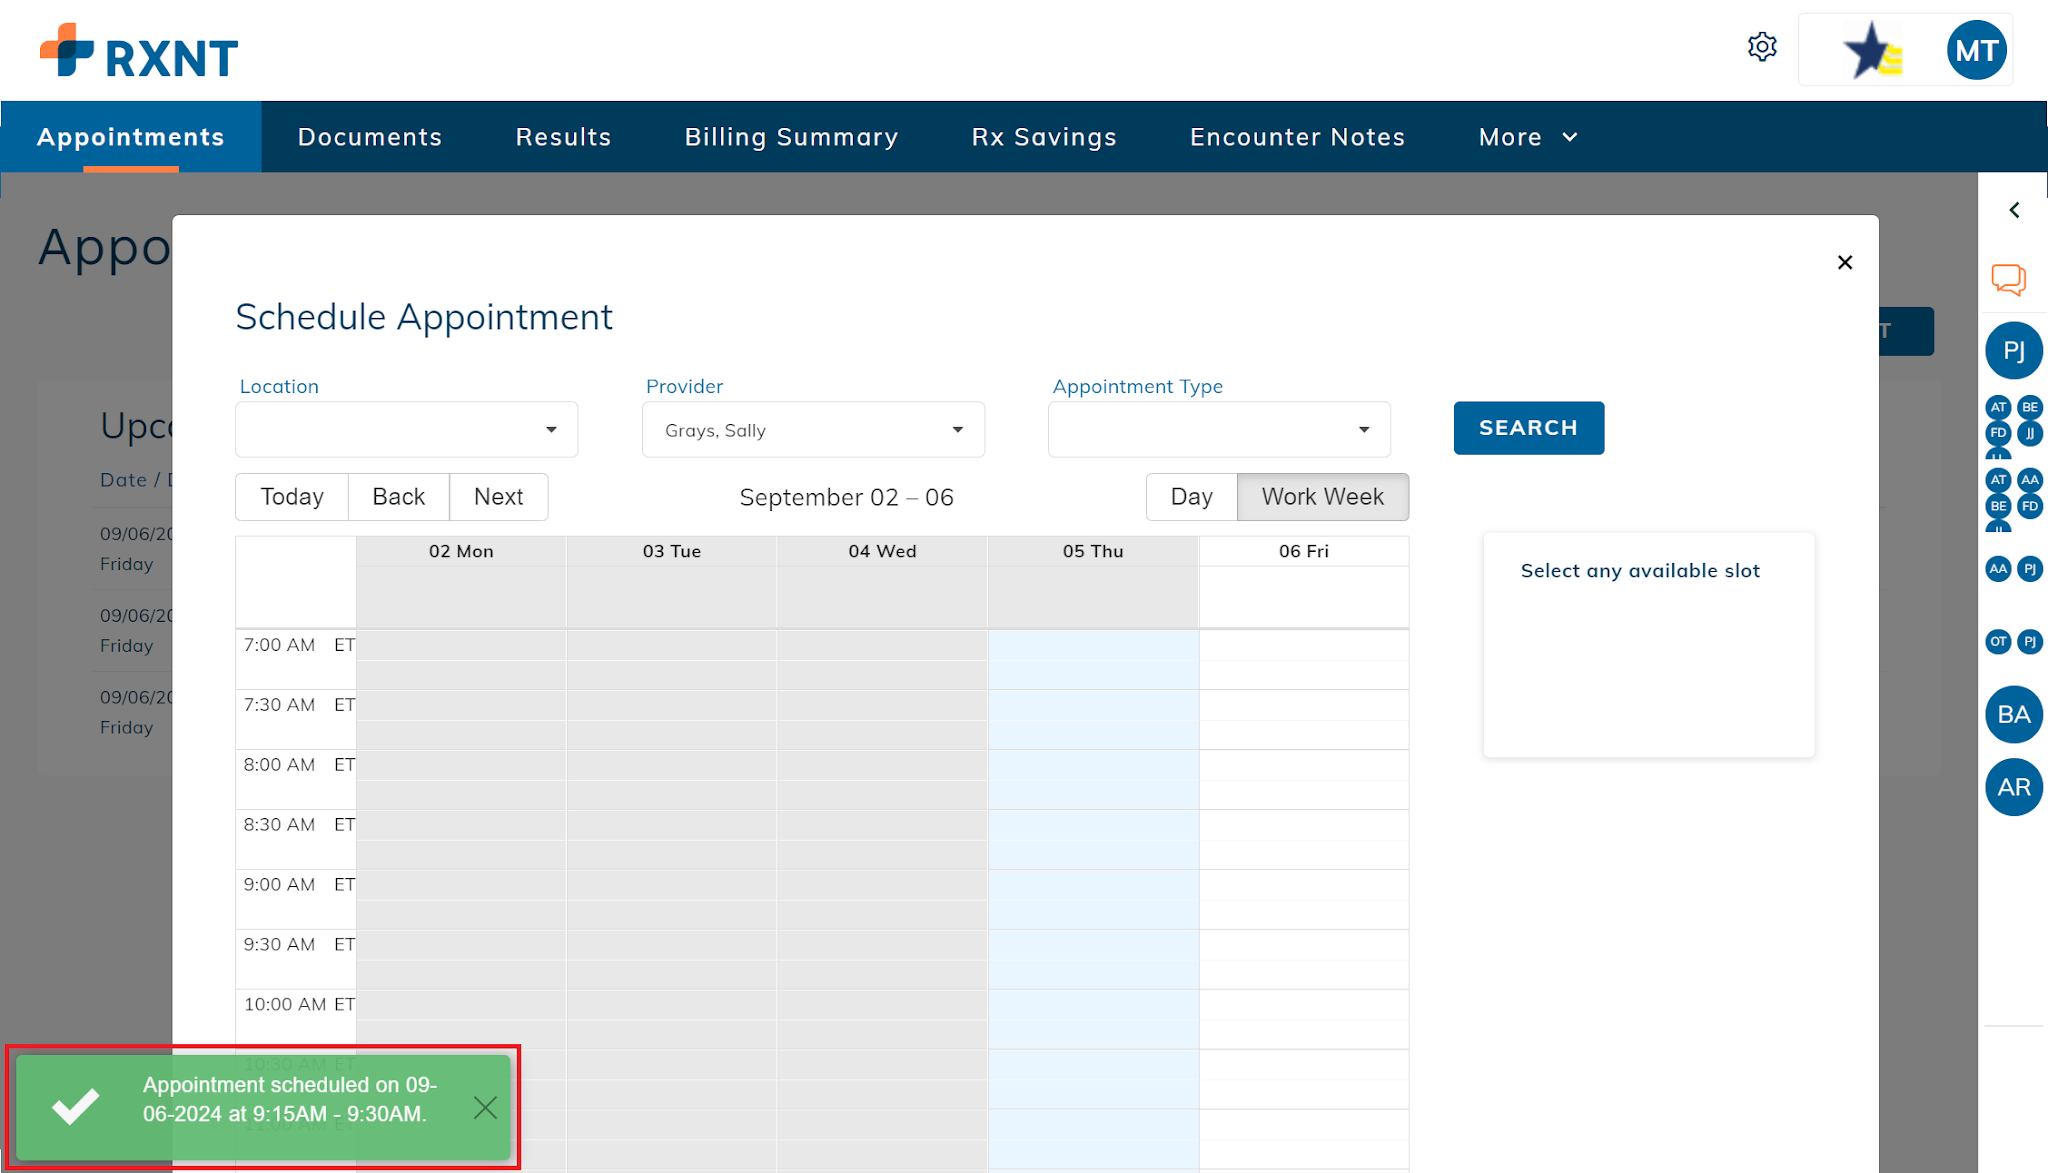Go to the Billing Summary tab
The height and width of the screenshot is (1173, 2048).
click(x=792, y=137)
